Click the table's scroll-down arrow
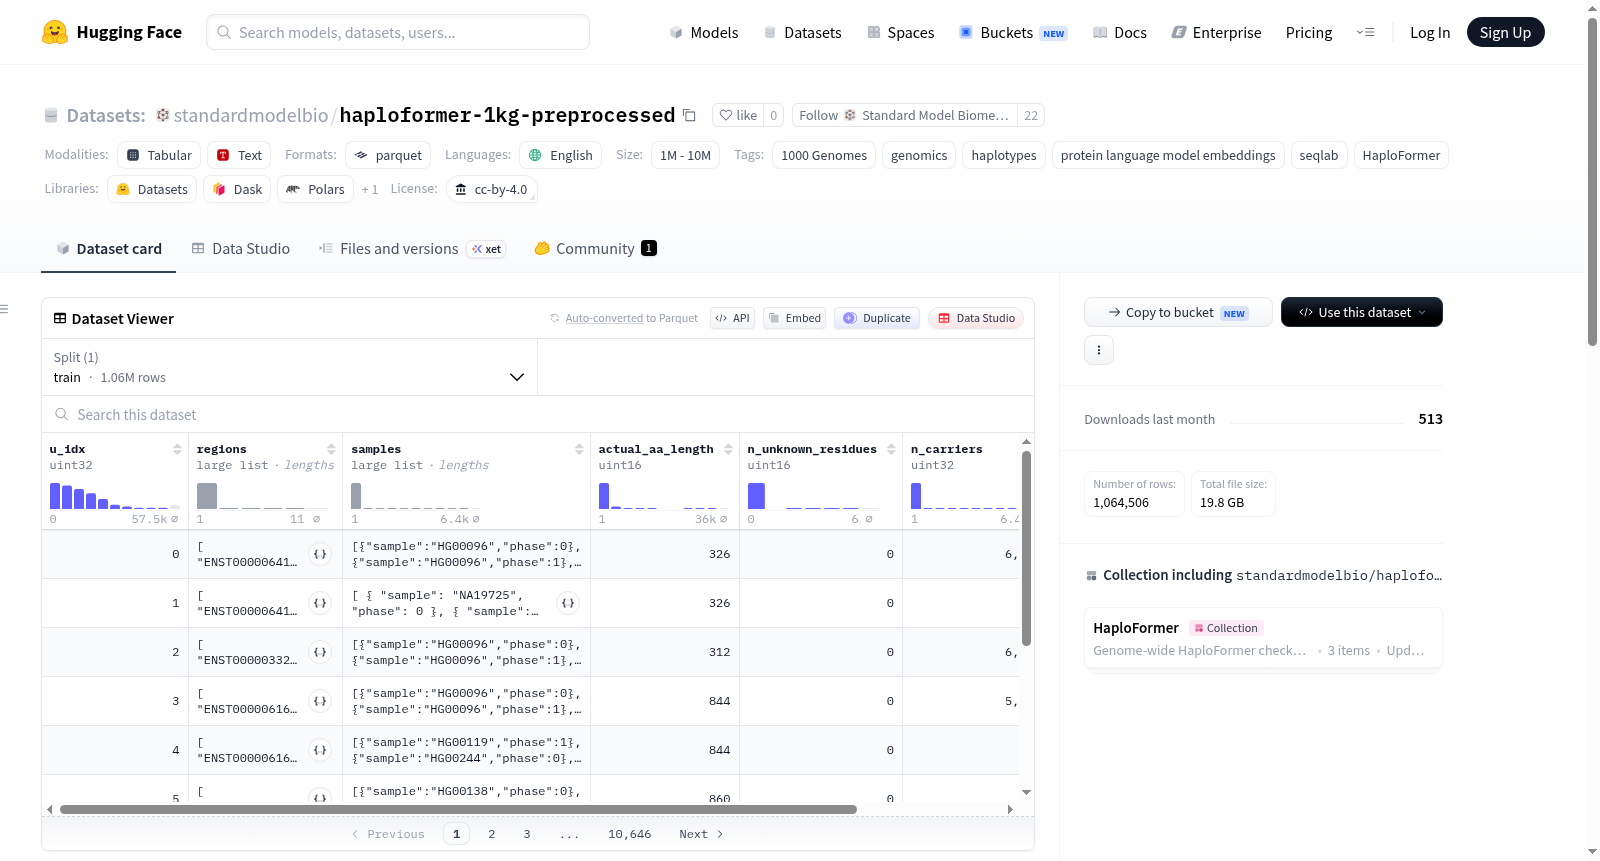 pyautogui.click(x=1026, y=792)
